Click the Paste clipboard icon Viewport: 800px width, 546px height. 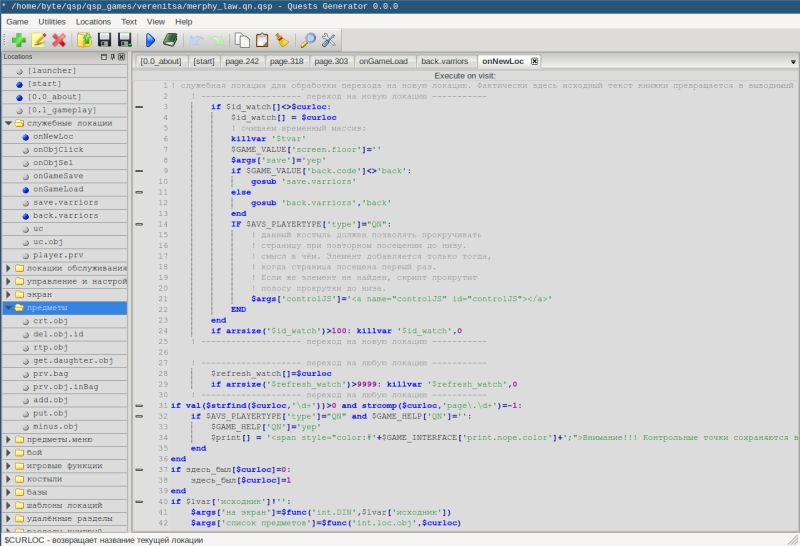[262, 40]
